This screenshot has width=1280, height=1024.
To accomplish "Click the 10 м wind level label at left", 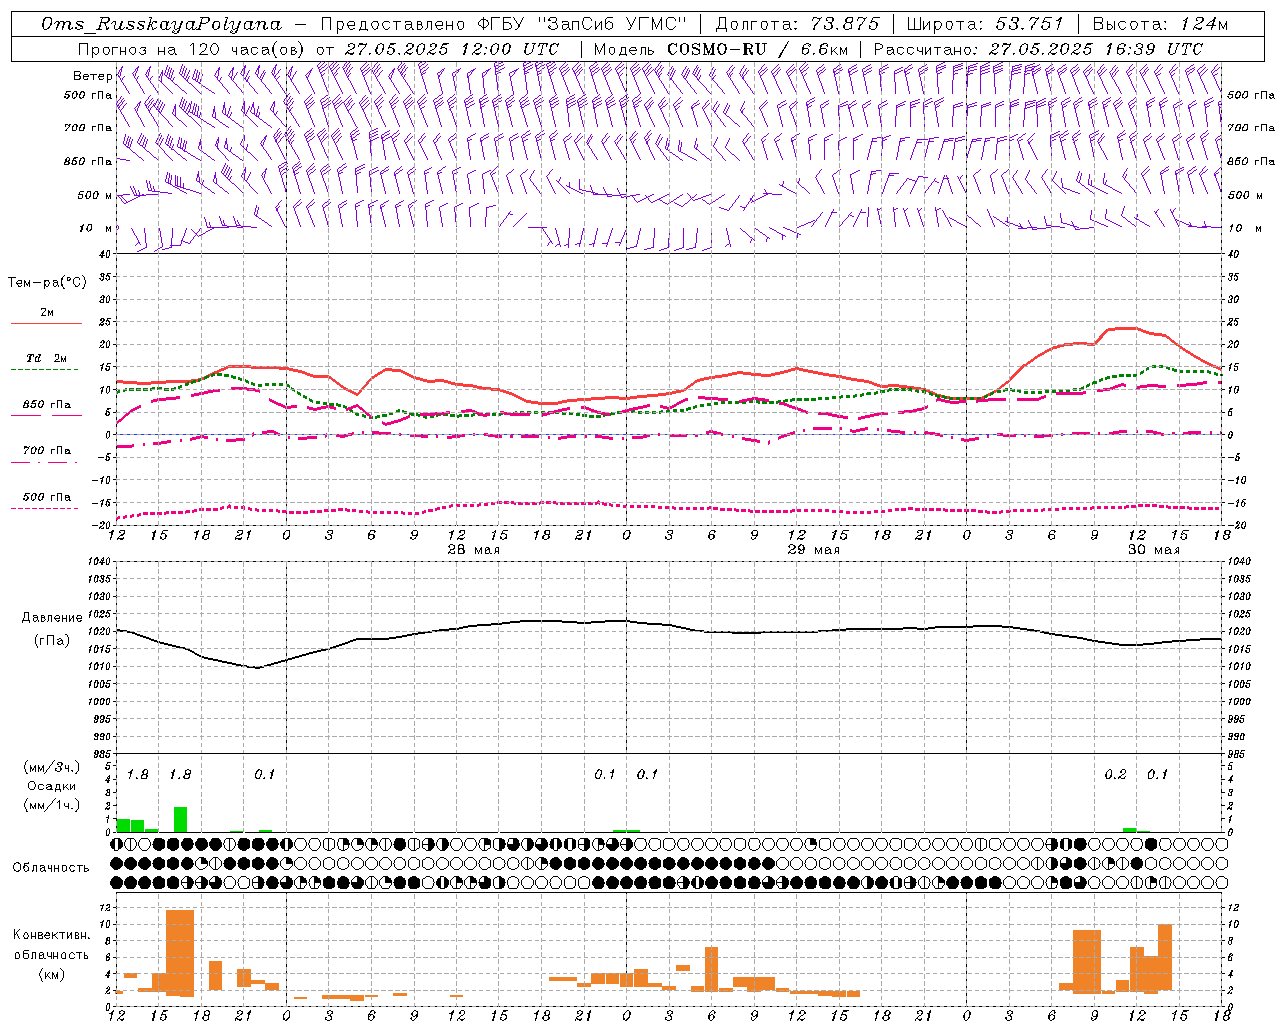I will [x=97, y=229].
